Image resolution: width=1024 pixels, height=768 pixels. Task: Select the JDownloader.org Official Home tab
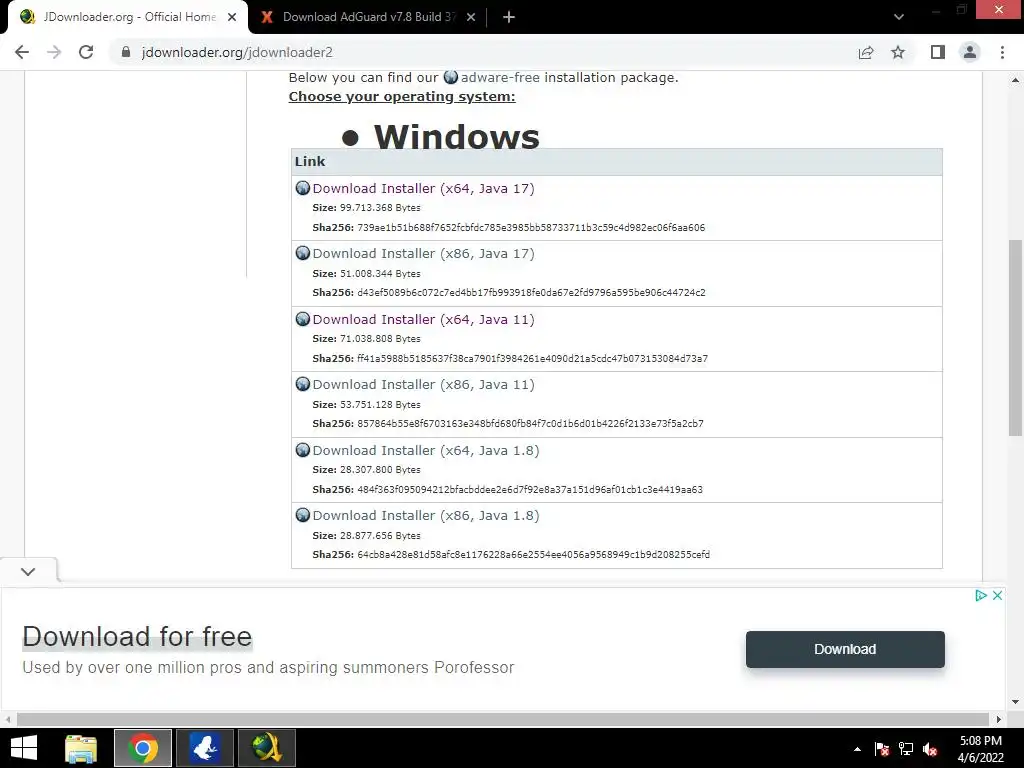point(127,17)
